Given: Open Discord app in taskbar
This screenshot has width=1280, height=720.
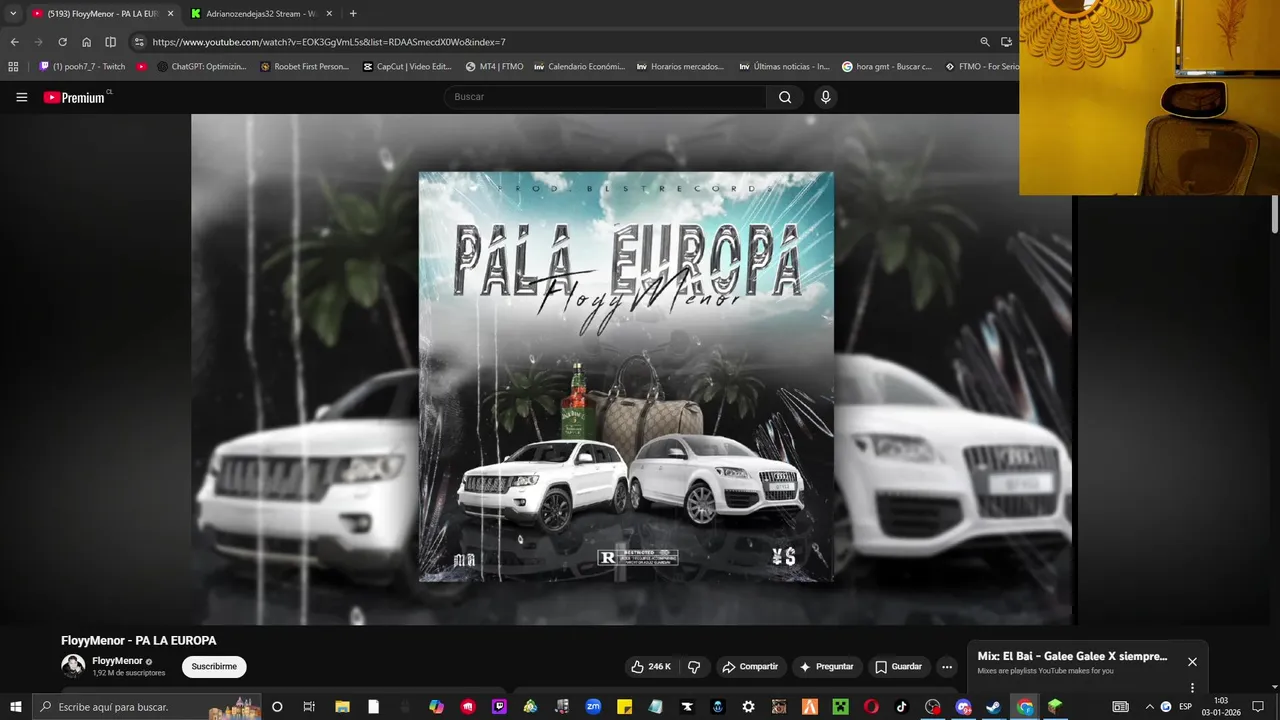Looking at the screenshot, I should point(963,707).
